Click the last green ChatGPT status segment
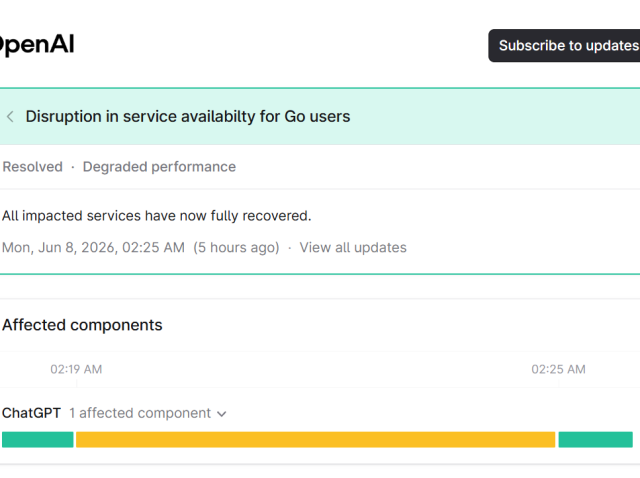The width and height of the screenshot is (640, 478). pos(596,440)
